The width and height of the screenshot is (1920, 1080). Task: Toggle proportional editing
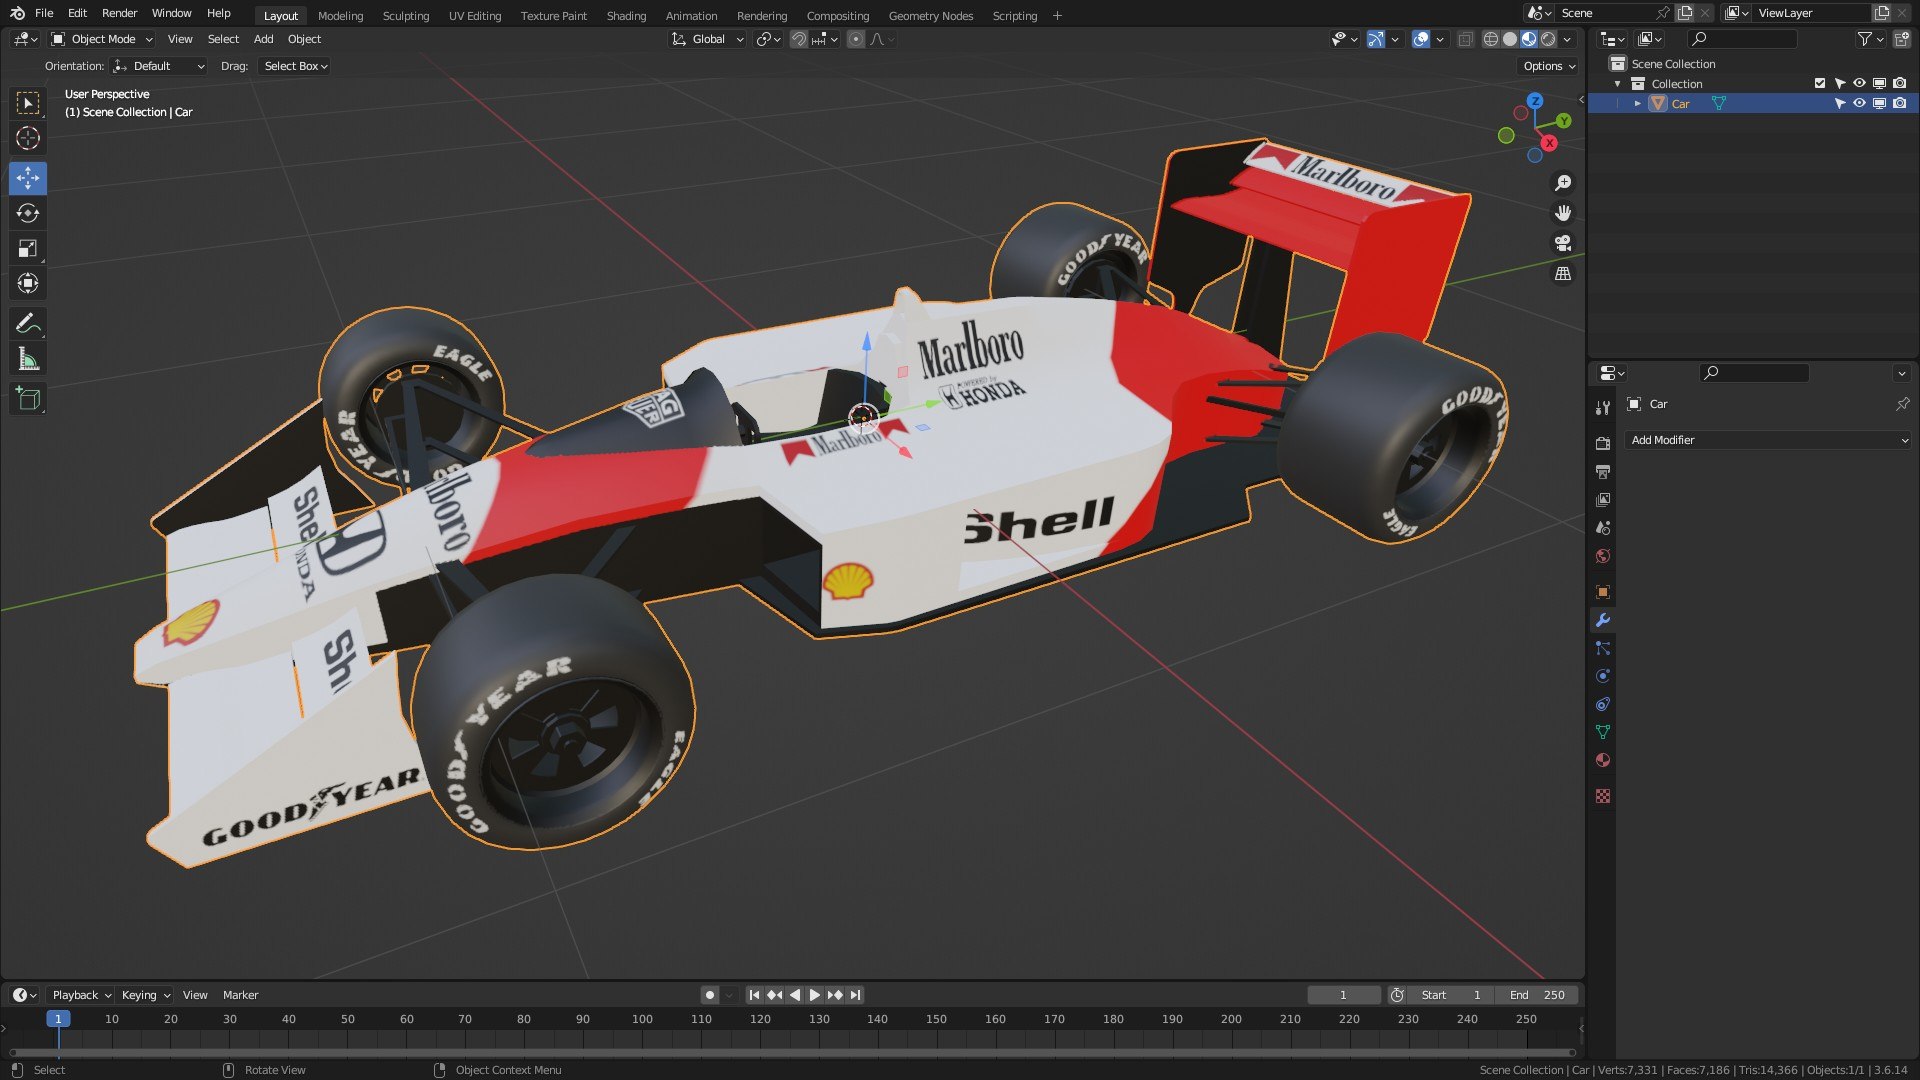click(x=856, y=39)
